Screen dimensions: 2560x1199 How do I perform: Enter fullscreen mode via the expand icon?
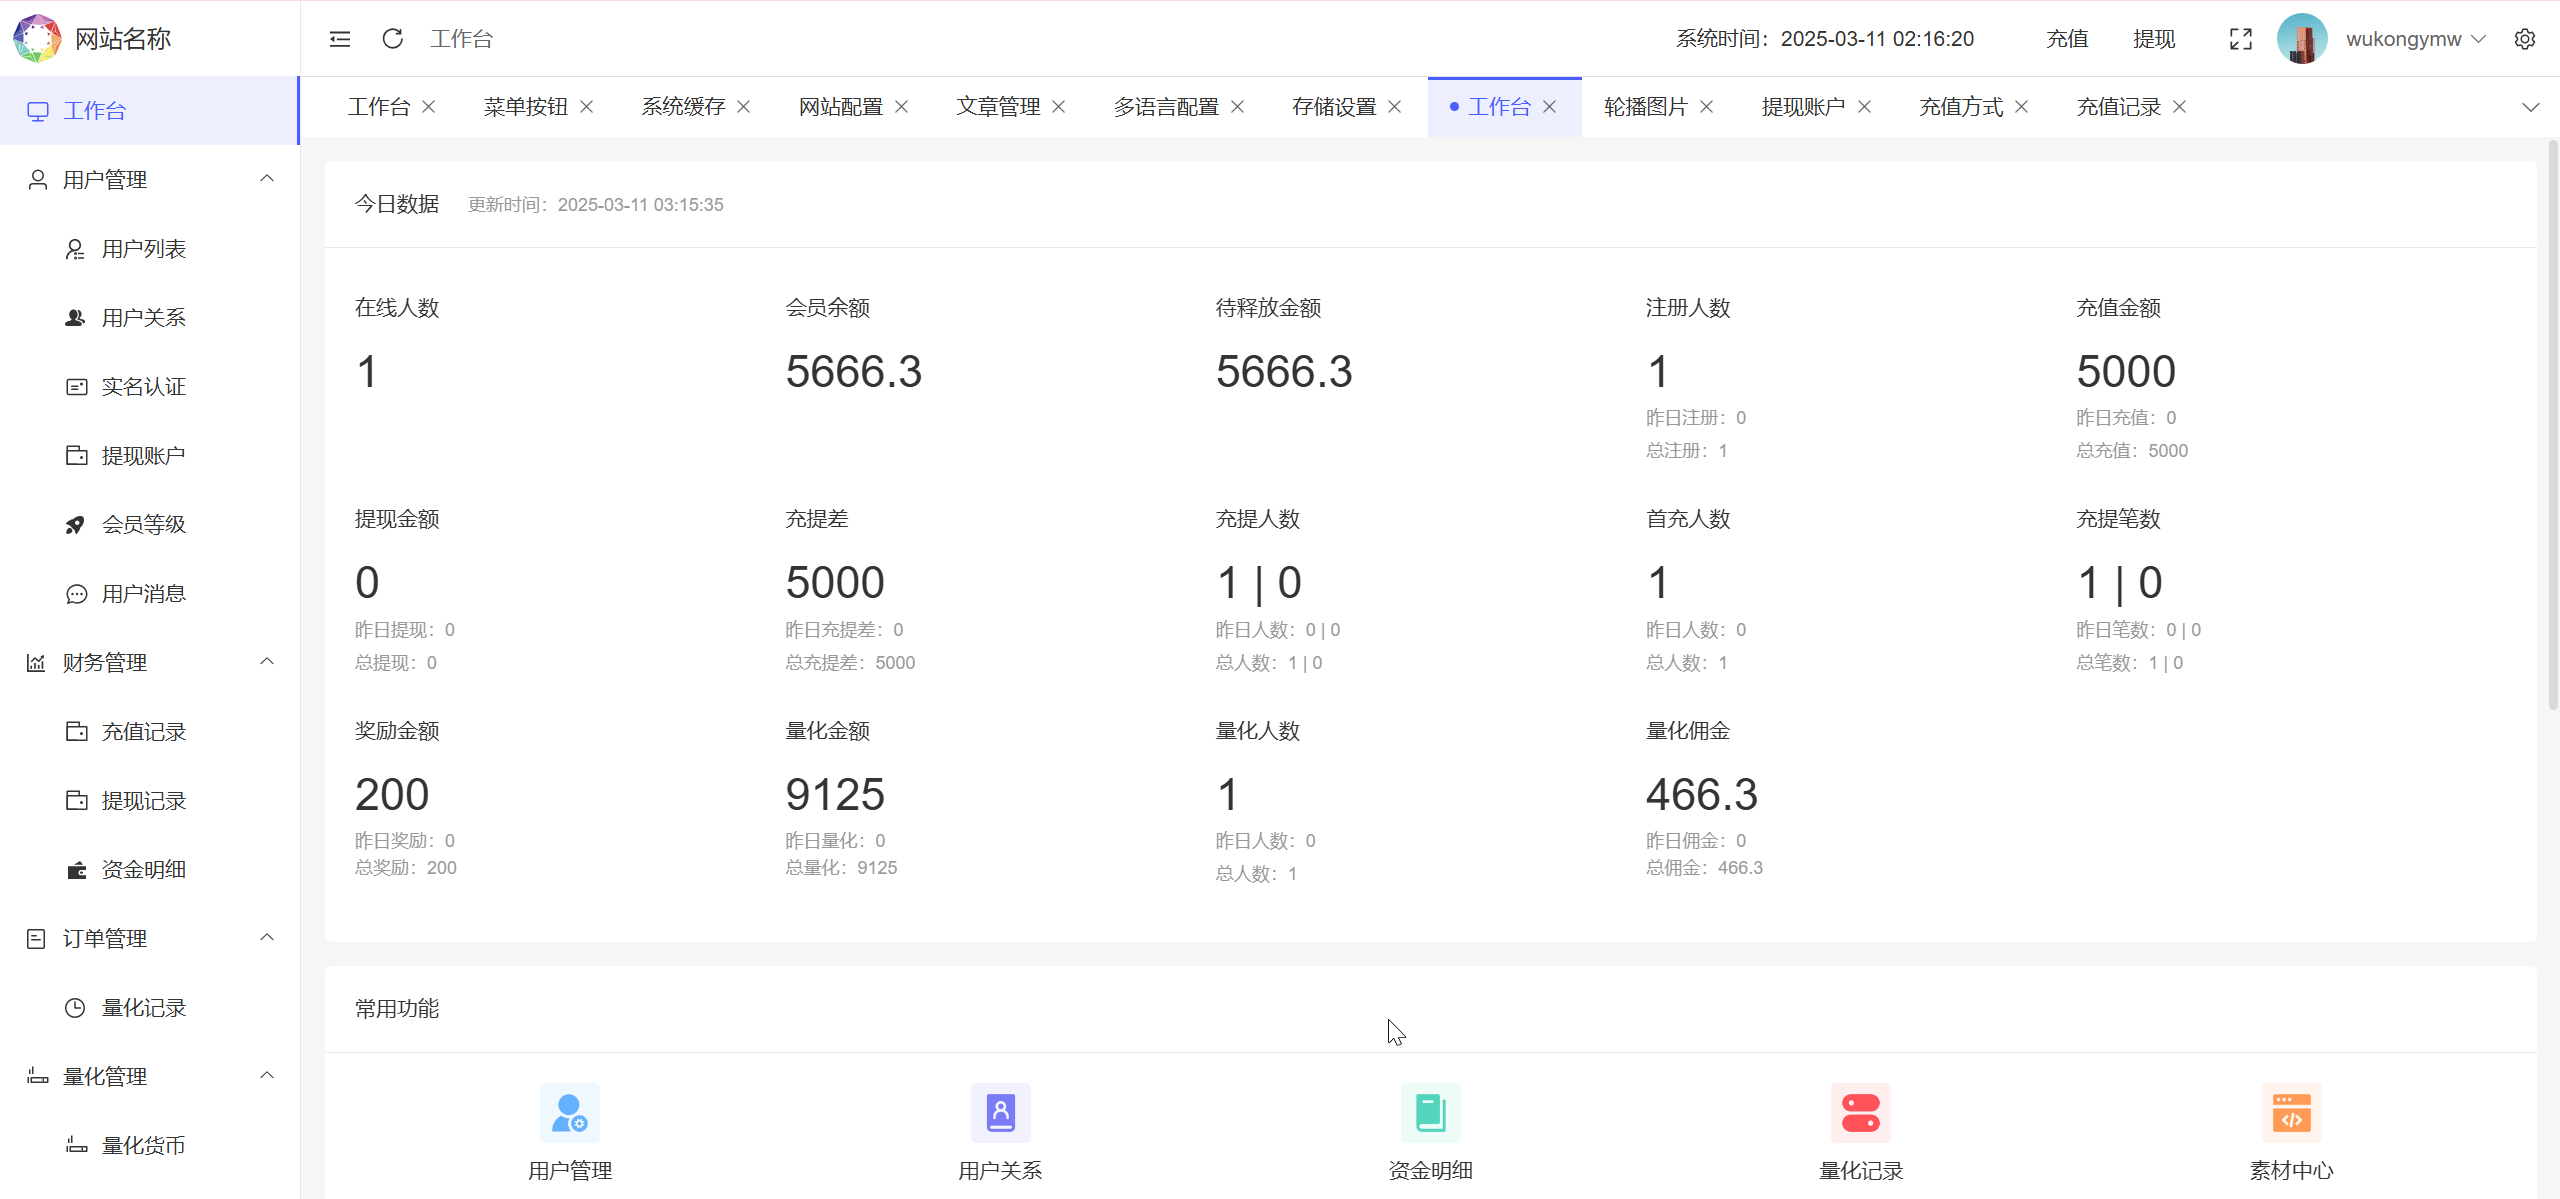2241,38
